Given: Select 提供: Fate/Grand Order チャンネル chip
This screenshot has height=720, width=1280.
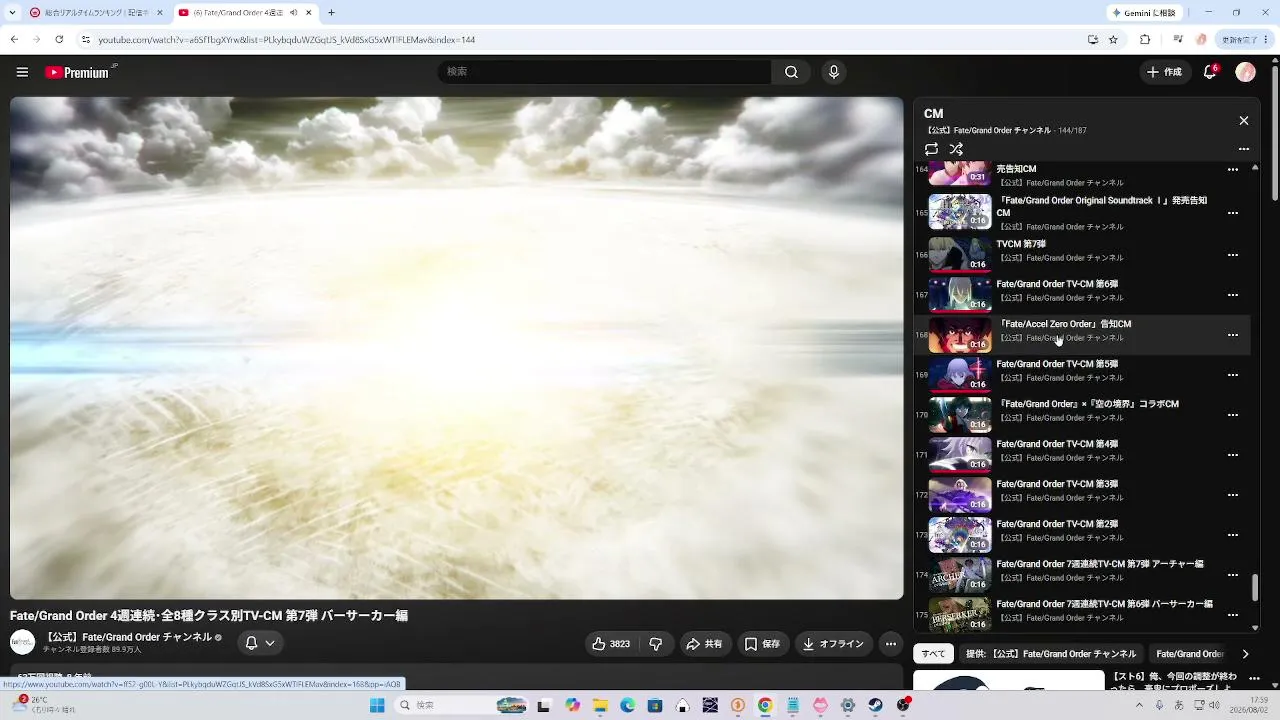Looking at the screenshot, I should click(x=1051, y=654).
